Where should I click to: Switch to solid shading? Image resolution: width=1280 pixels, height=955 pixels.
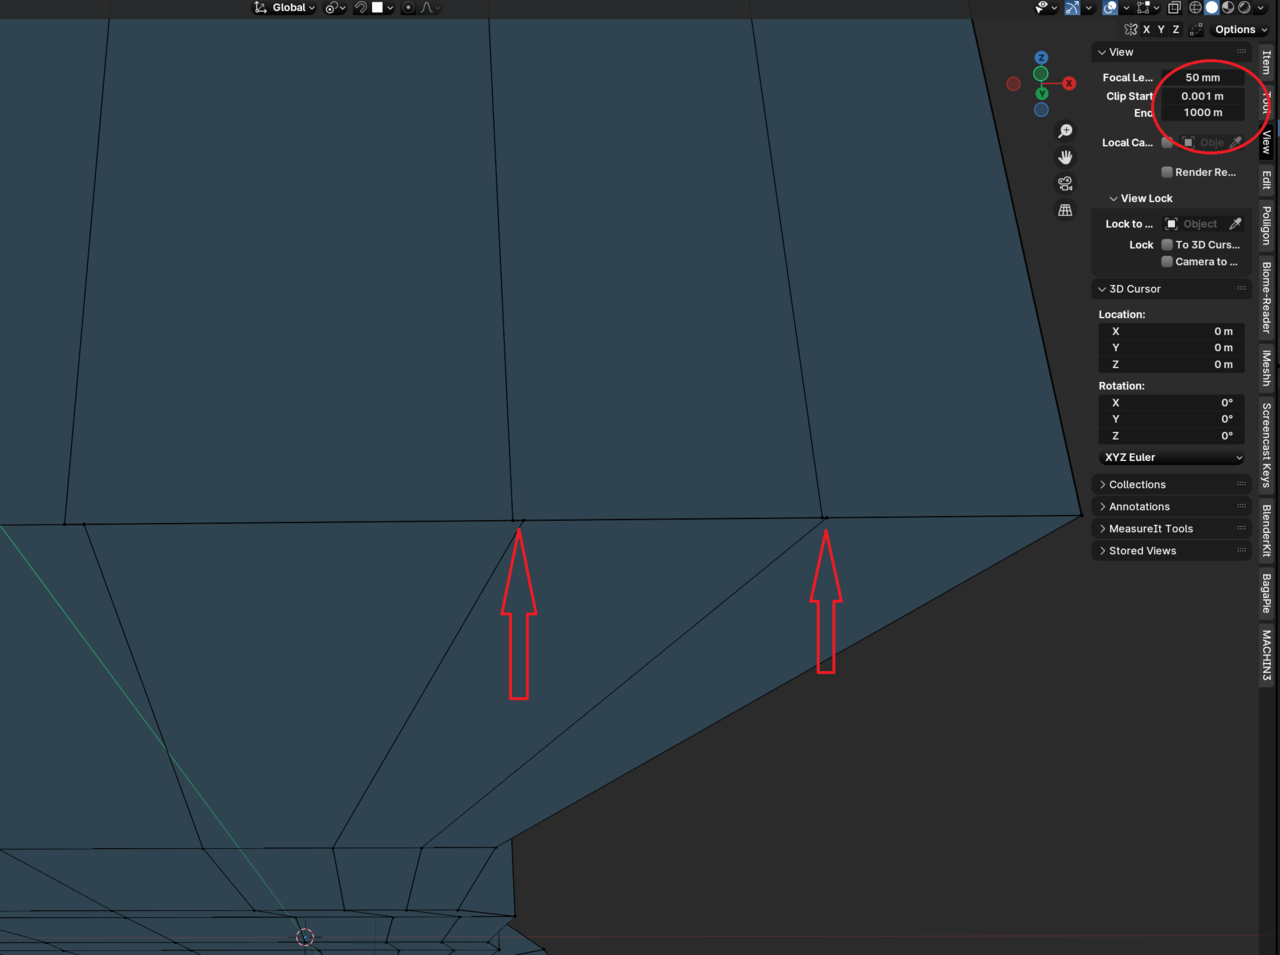coord(1211,8)
